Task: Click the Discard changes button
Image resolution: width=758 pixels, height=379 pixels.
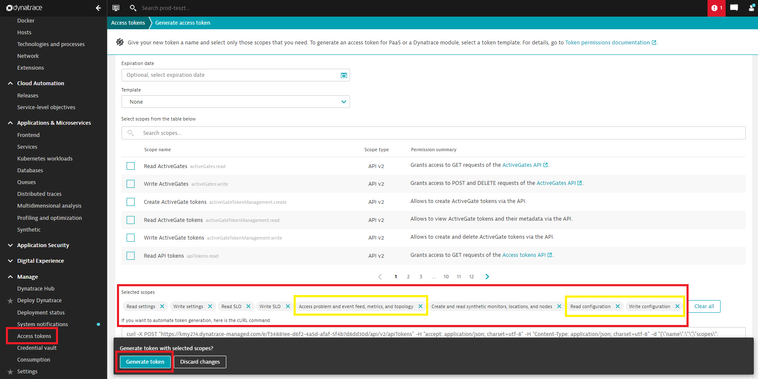Action: (200, 362)
